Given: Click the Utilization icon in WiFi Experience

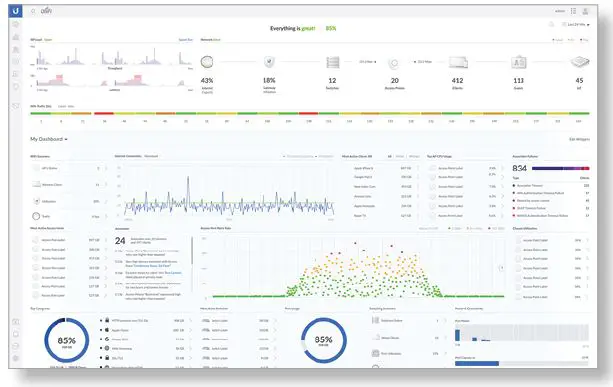Looking at the screenshot, I should [x=36, y=201].
